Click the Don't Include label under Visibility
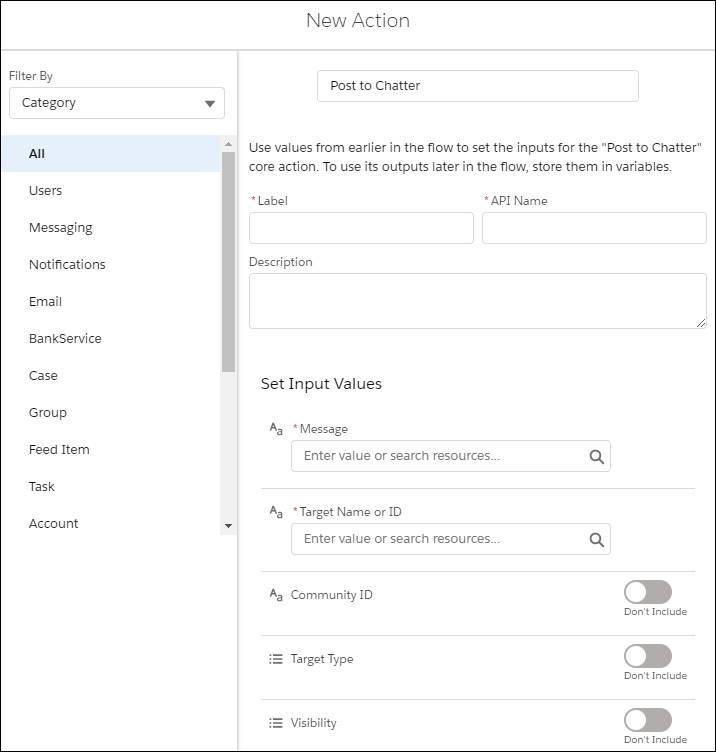 tap(655, 740)
